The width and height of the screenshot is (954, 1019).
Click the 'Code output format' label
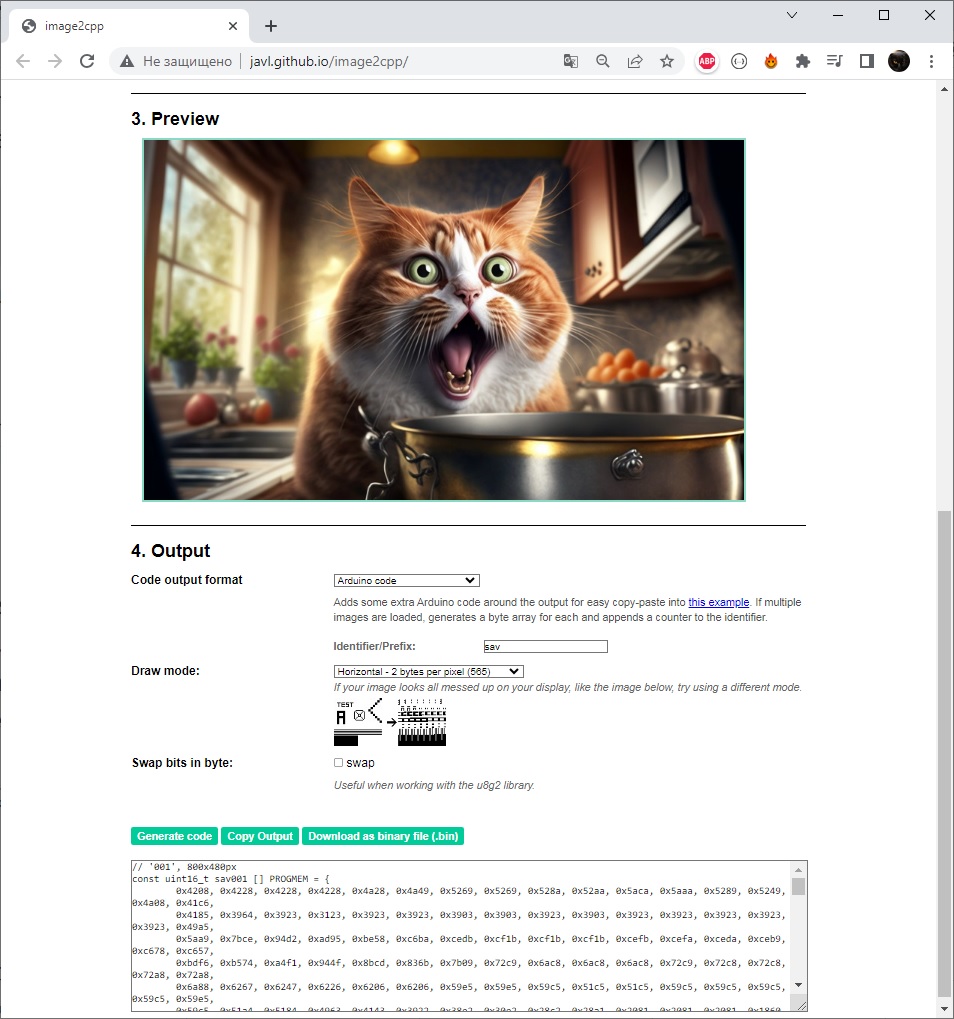point(187,580)
